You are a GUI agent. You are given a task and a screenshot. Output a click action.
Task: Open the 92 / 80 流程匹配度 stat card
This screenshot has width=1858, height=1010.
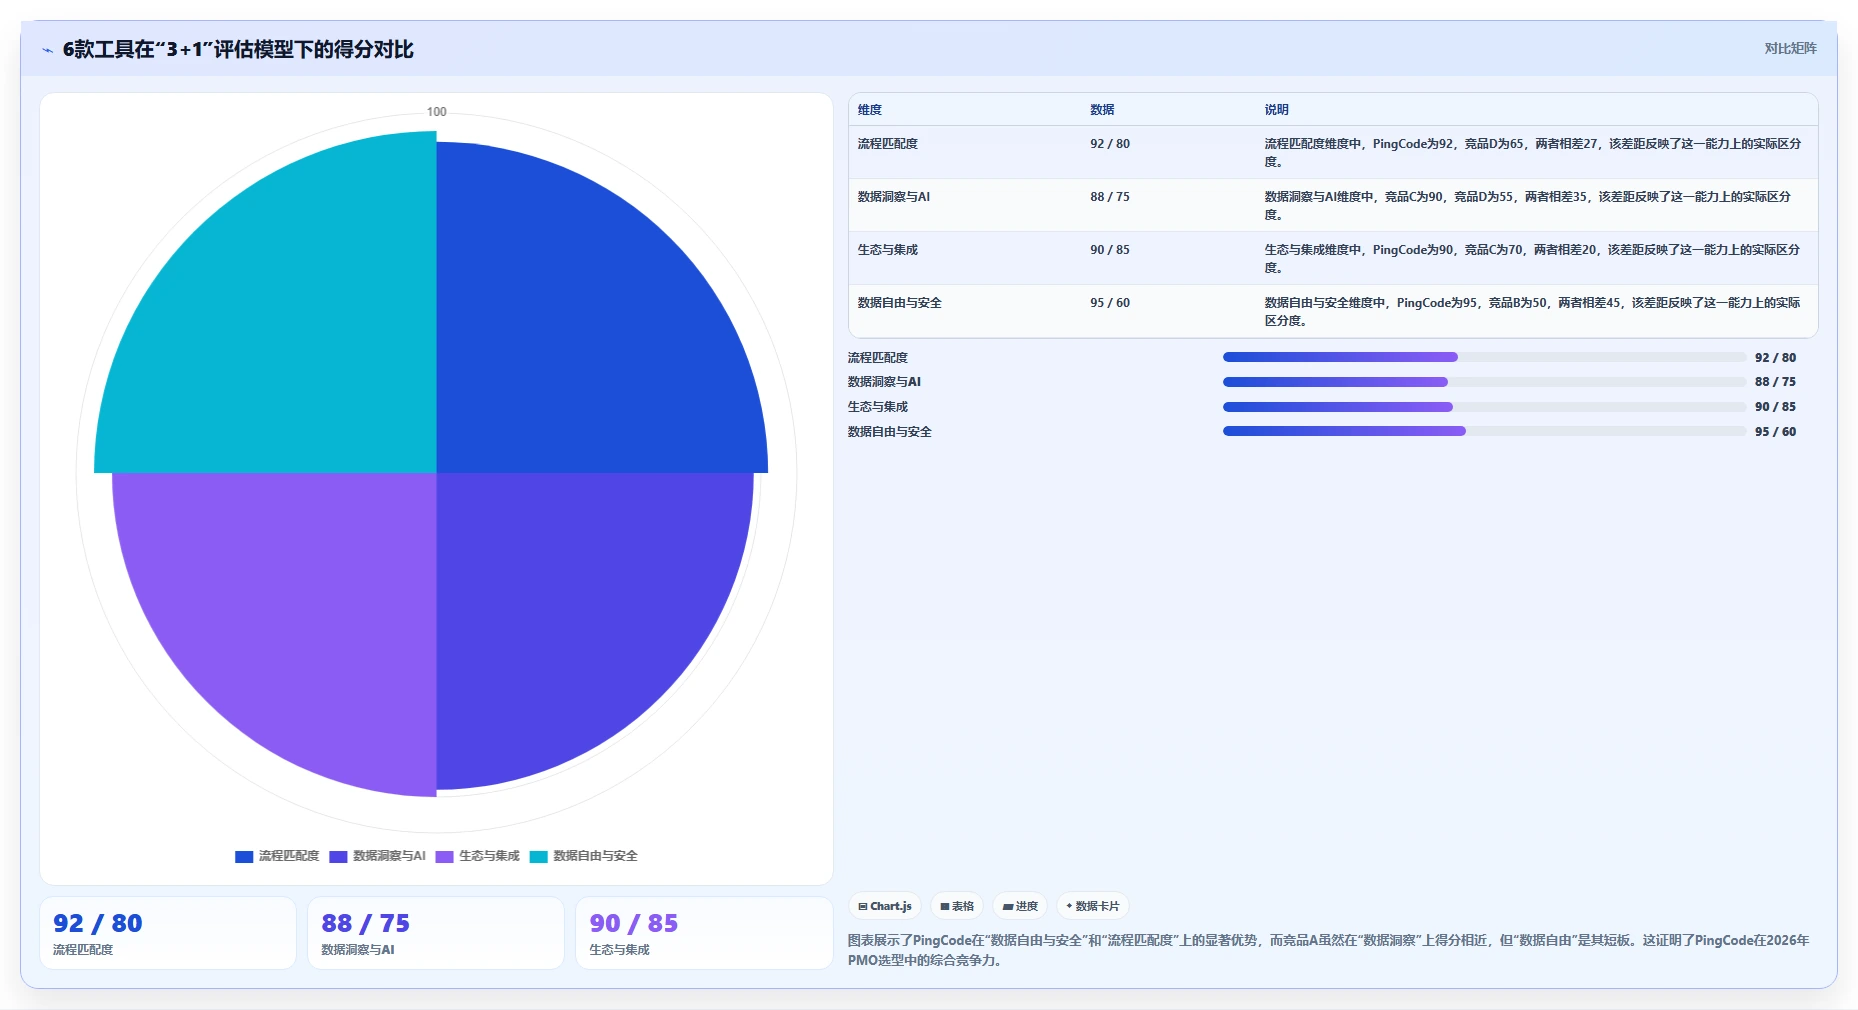click(168, 933)
